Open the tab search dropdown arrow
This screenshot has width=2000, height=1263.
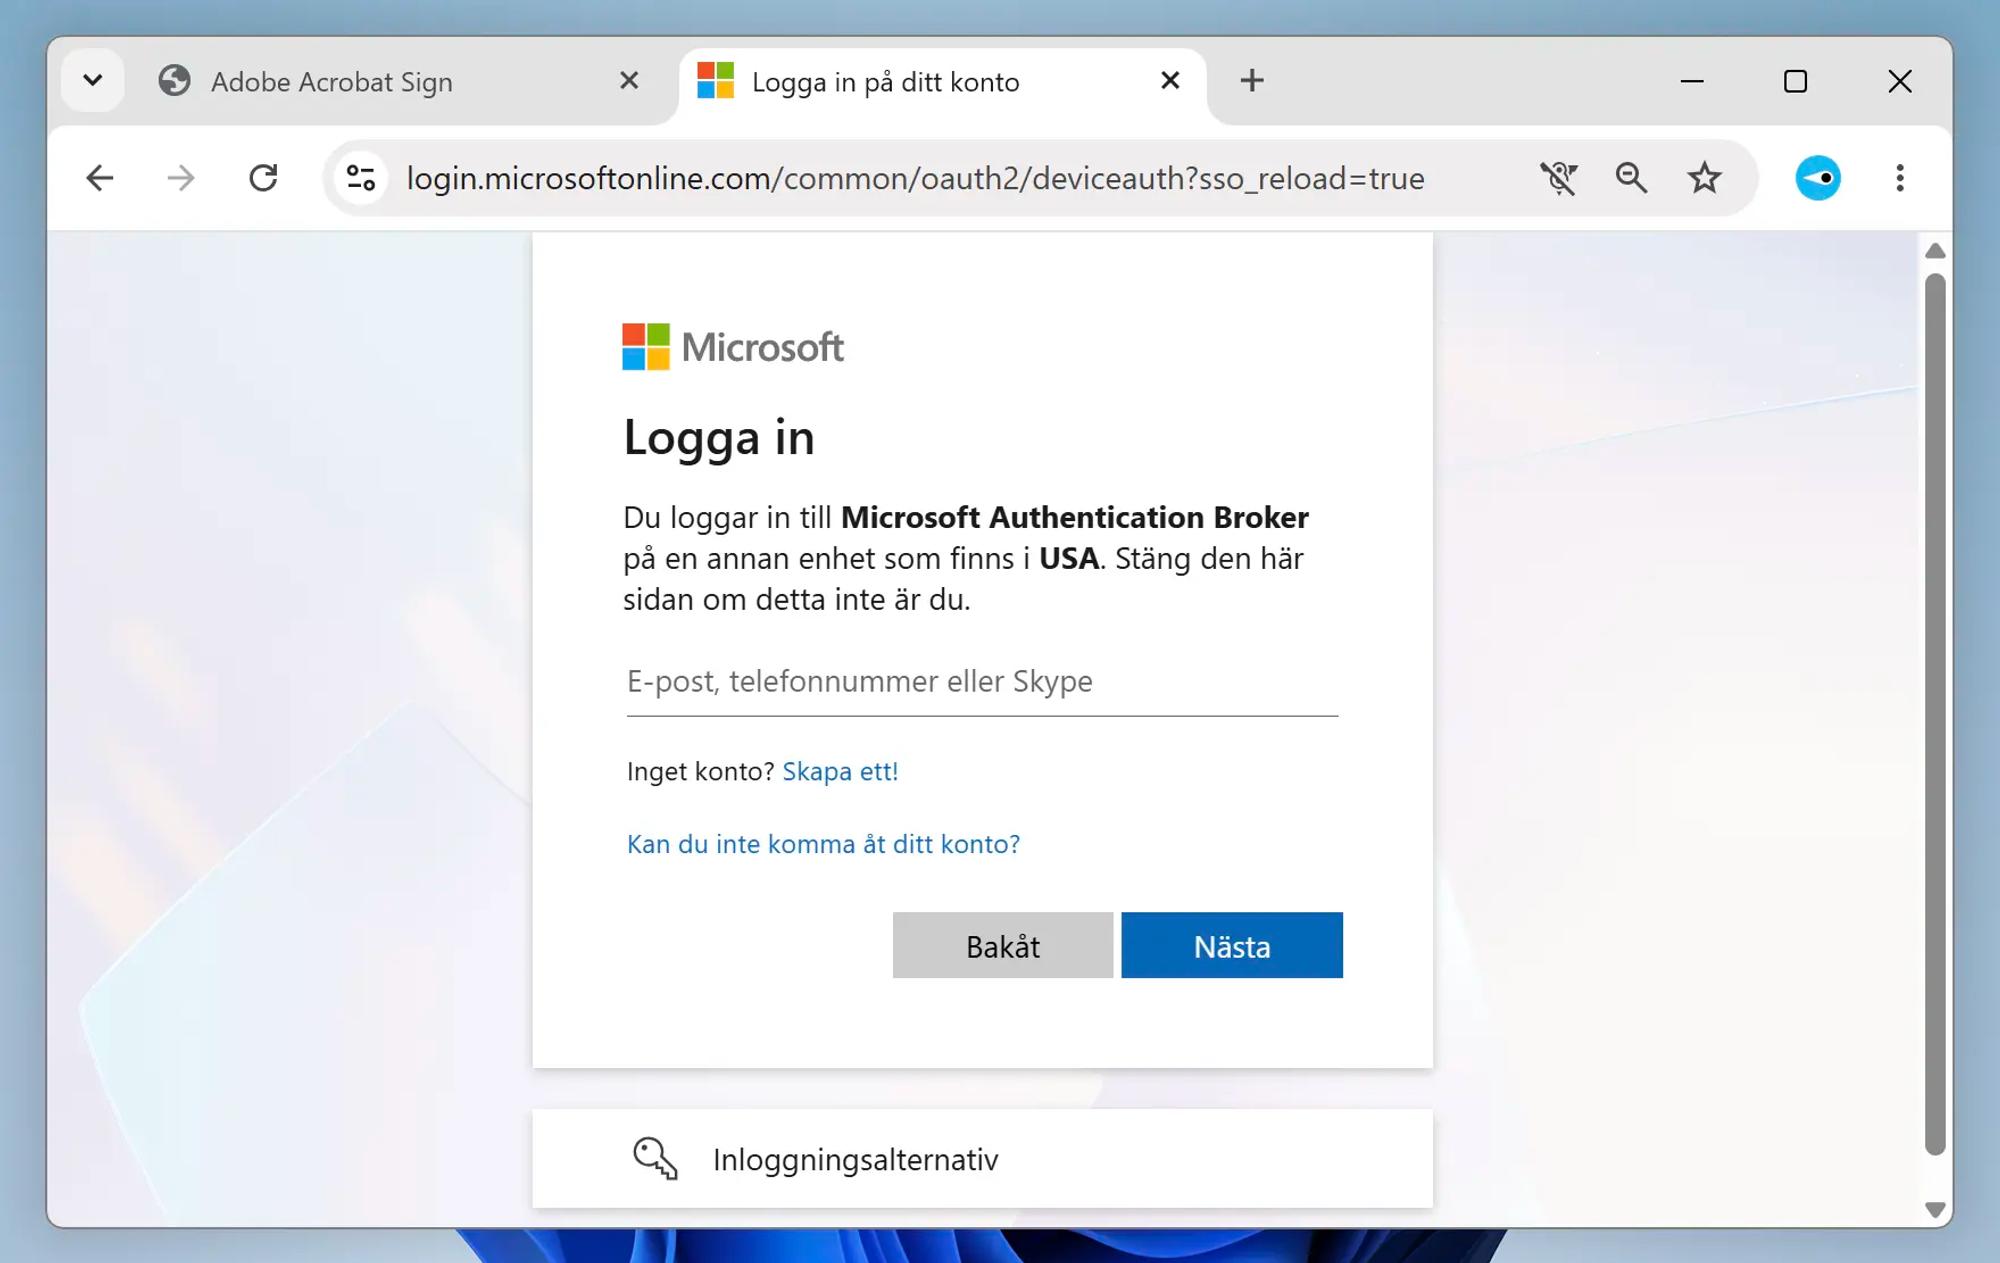coord(93,80)
